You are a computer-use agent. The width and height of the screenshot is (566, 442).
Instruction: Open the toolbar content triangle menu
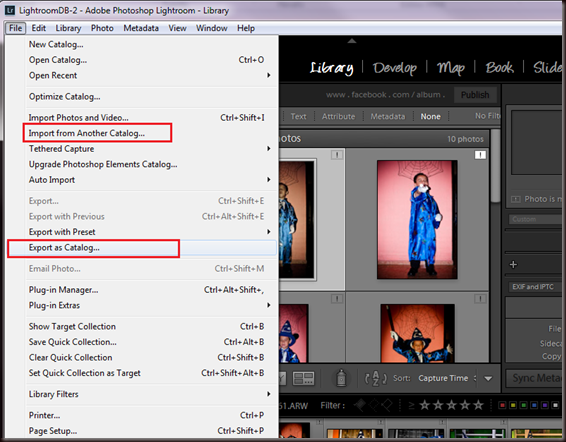click(x=488, y=378)
